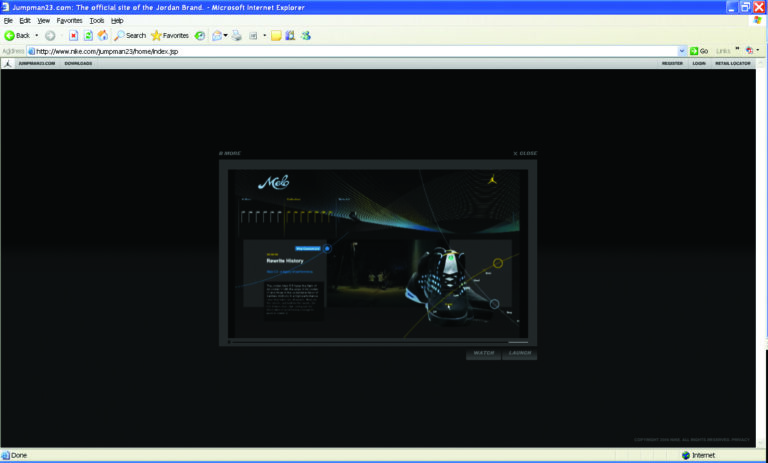768x463 pixels.
Task: Open the Mail button dropdown
Action: point(226,35)
